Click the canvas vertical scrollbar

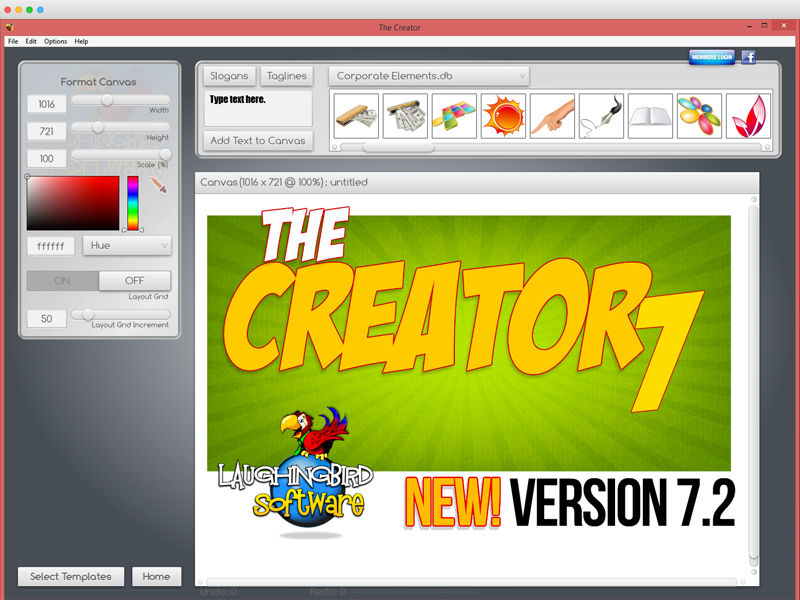click(754, 385)
